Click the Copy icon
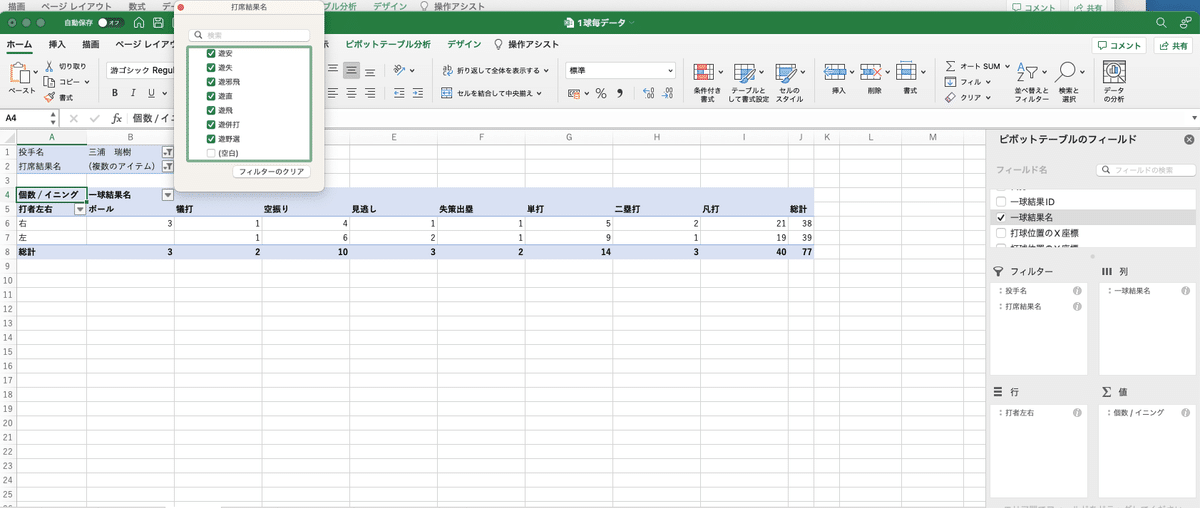 click(x=49, y=82)
